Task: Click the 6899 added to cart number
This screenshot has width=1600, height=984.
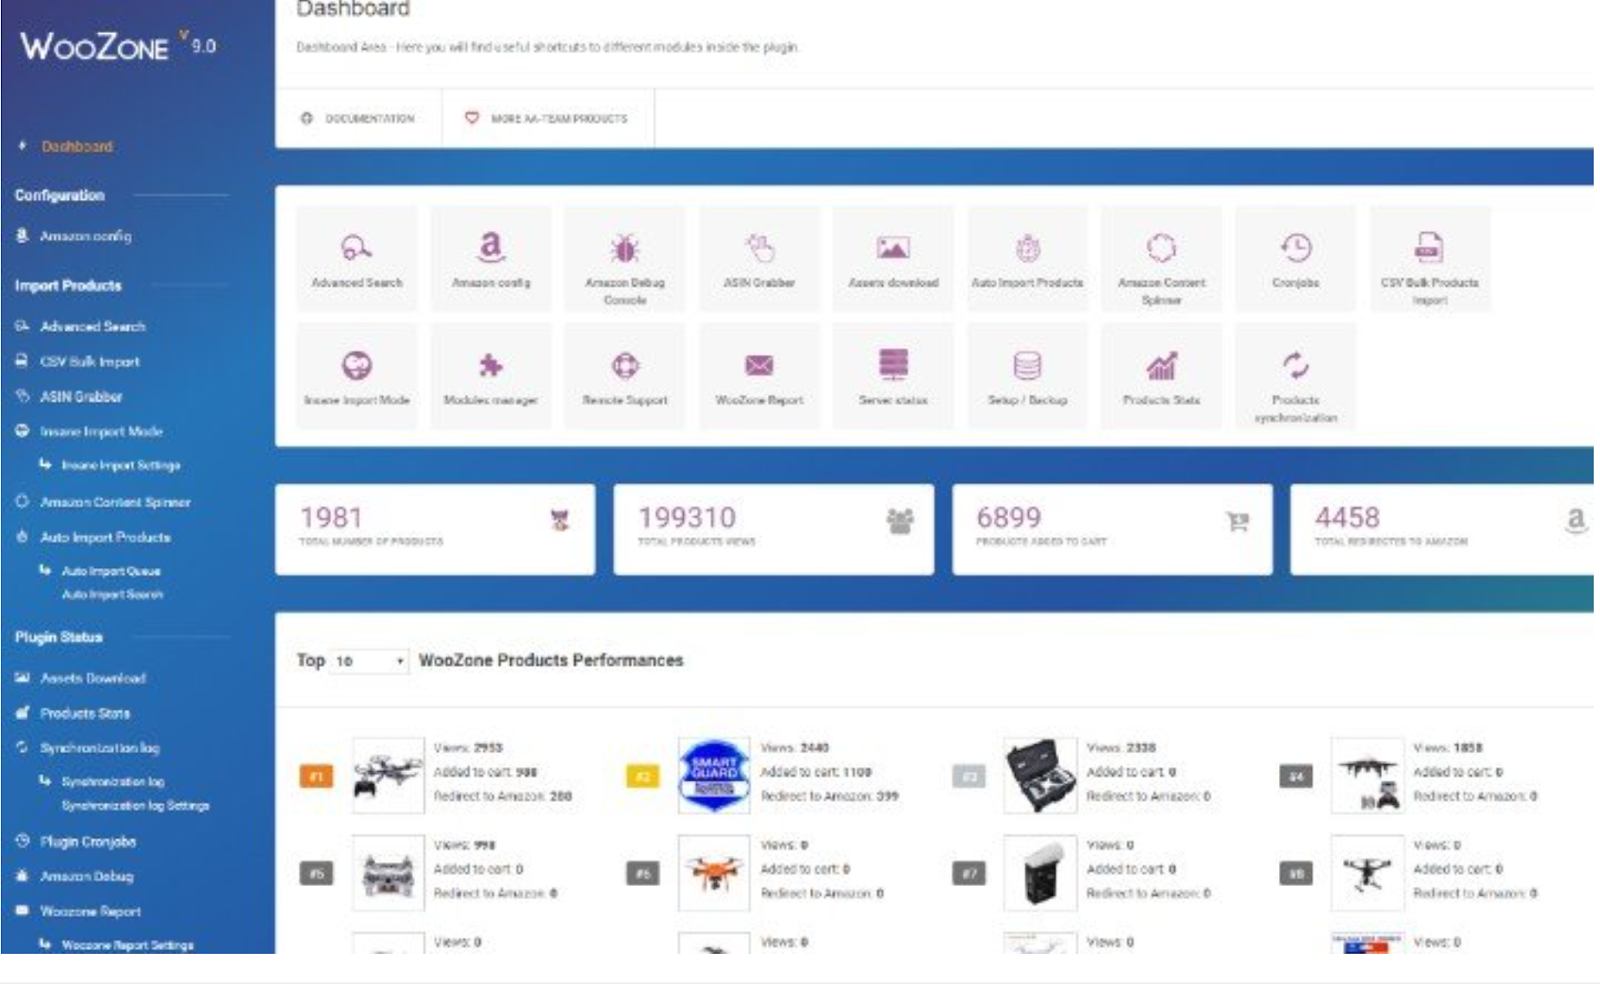Action: tap(1009, 517)
